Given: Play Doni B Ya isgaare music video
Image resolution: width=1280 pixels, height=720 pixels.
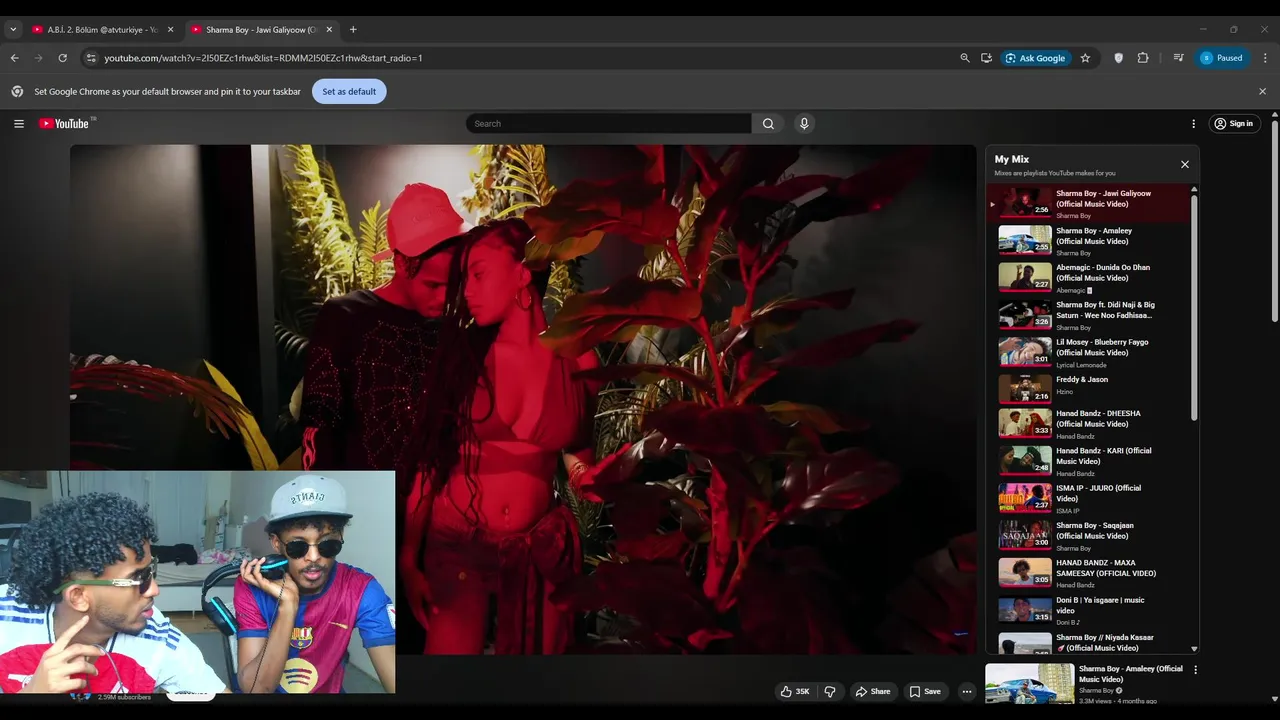Looking at the screenshot, I should click(x=1089, y=610).
